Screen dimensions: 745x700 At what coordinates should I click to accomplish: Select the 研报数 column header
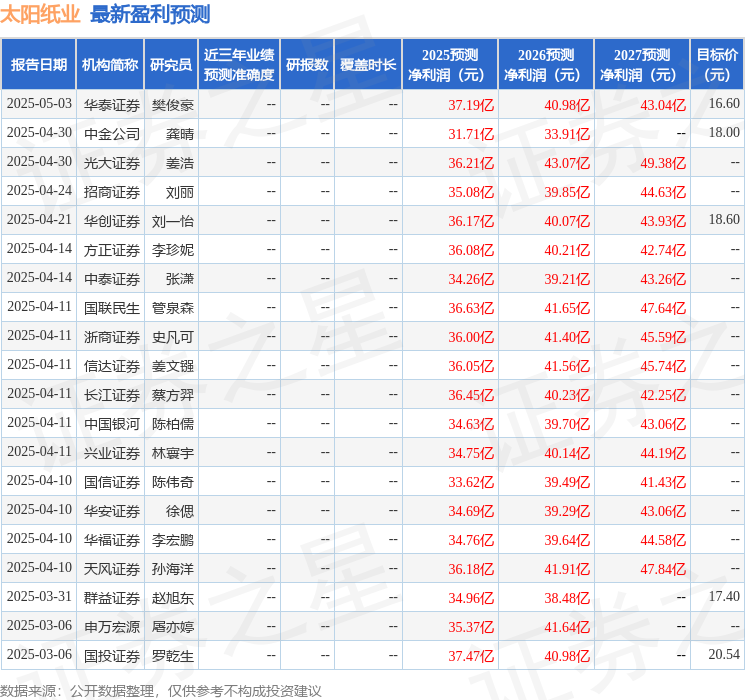click(306, 64)
